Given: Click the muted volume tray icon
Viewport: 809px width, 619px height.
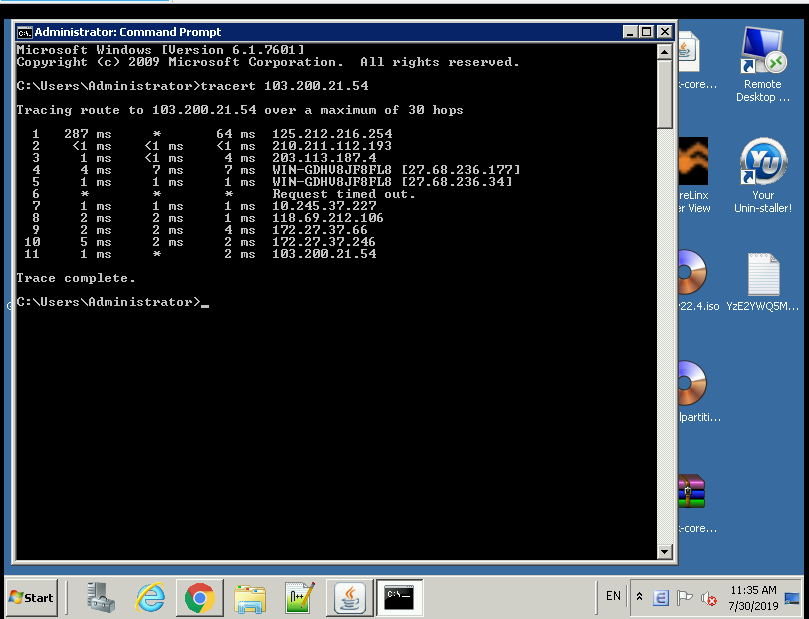Looking at the screenshot, I should pyautogui.click(x=708, y=598).
